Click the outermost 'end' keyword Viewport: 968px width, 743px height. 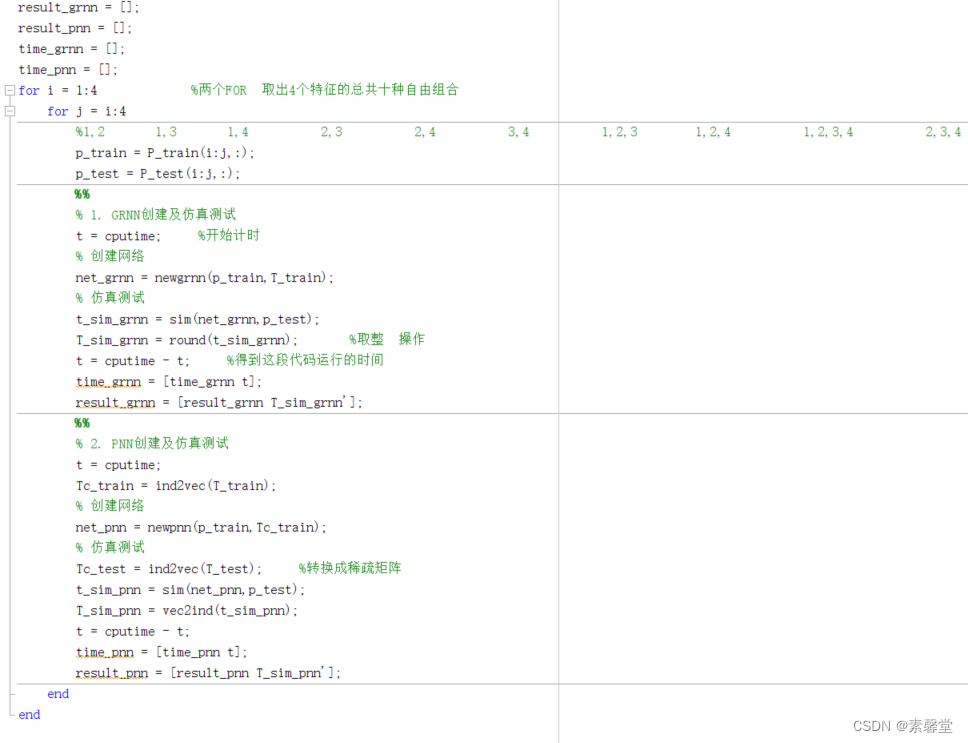click(29, 714)
